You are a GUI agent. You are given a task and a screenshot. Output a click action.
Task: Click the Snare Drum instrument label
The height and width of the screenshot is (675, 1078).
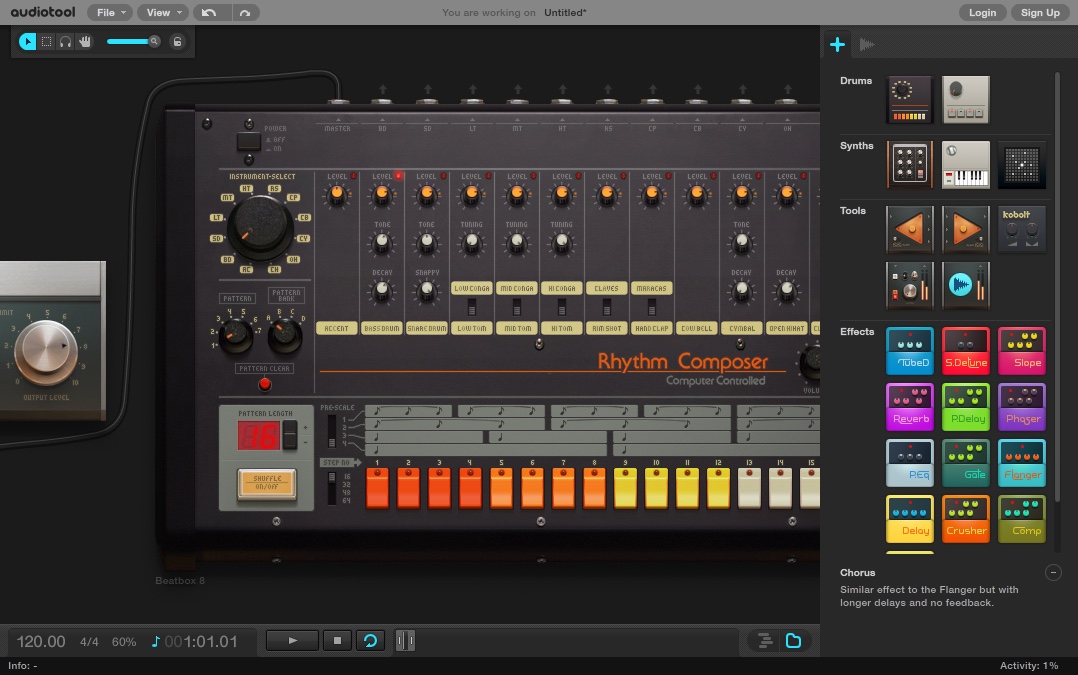click(x=426, y=329)
